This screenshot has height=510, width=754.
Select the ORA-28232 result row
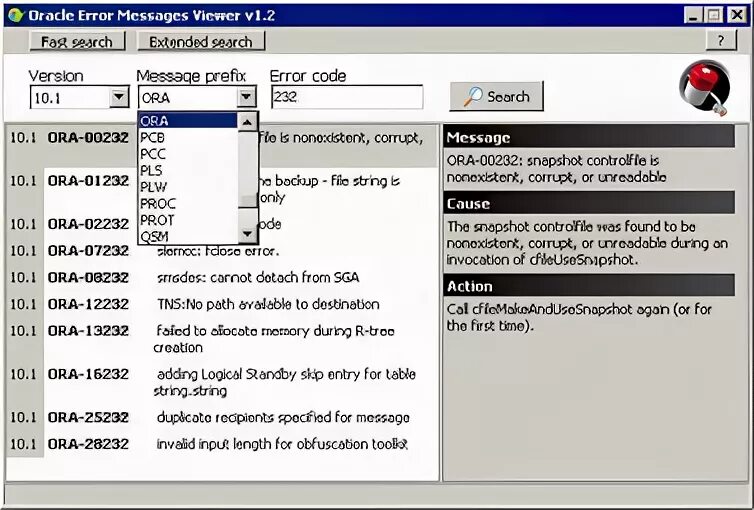point(222,444)
